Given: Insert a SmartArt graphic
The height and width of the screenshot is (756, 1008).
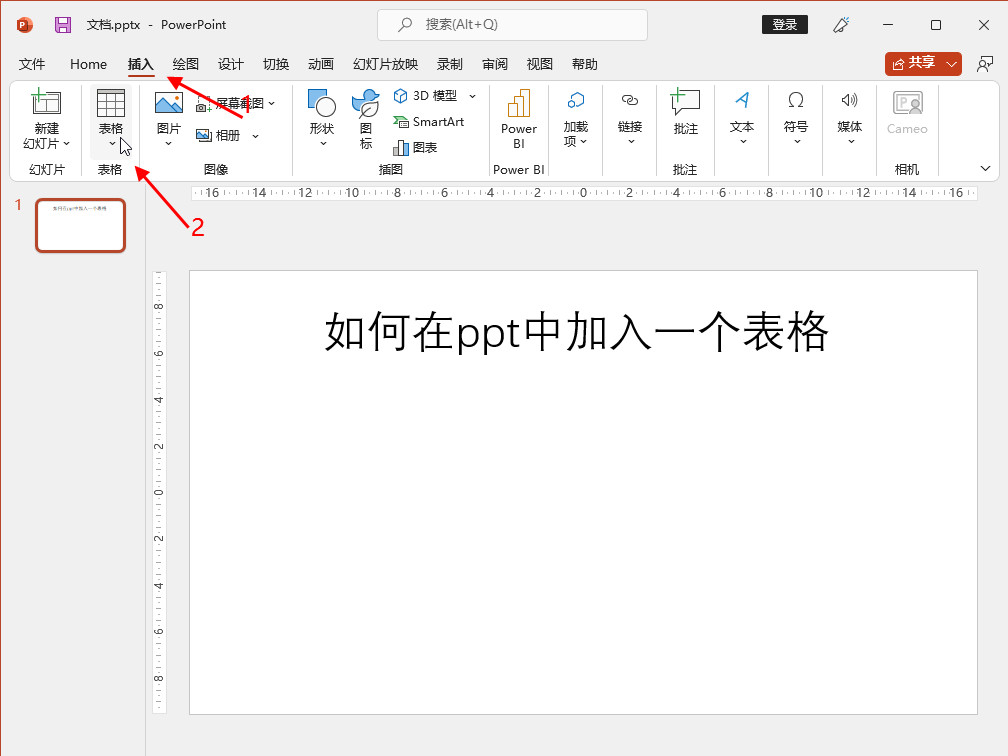Looking at the screenshot, I should point(429,122).
